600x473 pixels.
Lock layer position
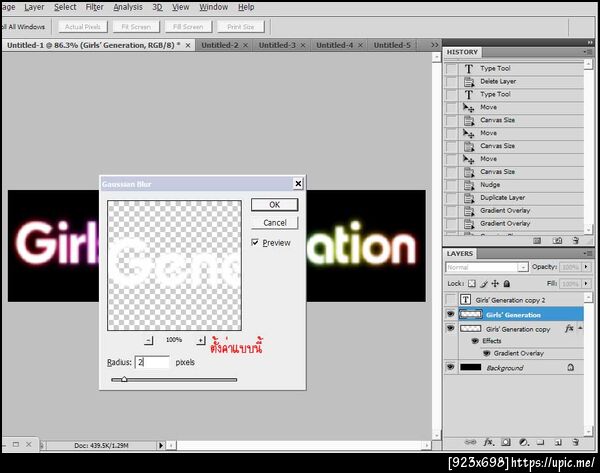pos(495,284)
